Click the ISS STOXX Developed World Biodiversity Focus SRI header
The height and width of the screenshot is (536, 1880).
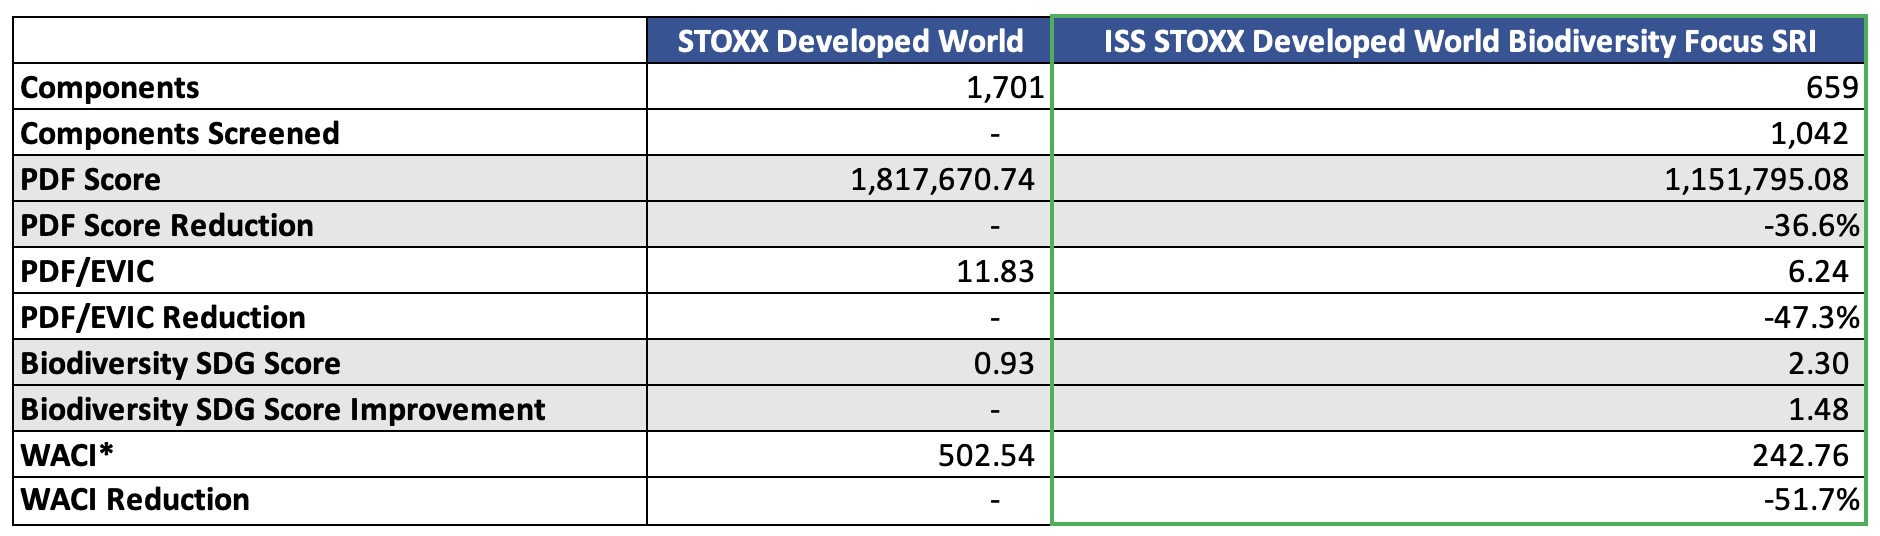pyautogui.click(x=1459, y=41)
